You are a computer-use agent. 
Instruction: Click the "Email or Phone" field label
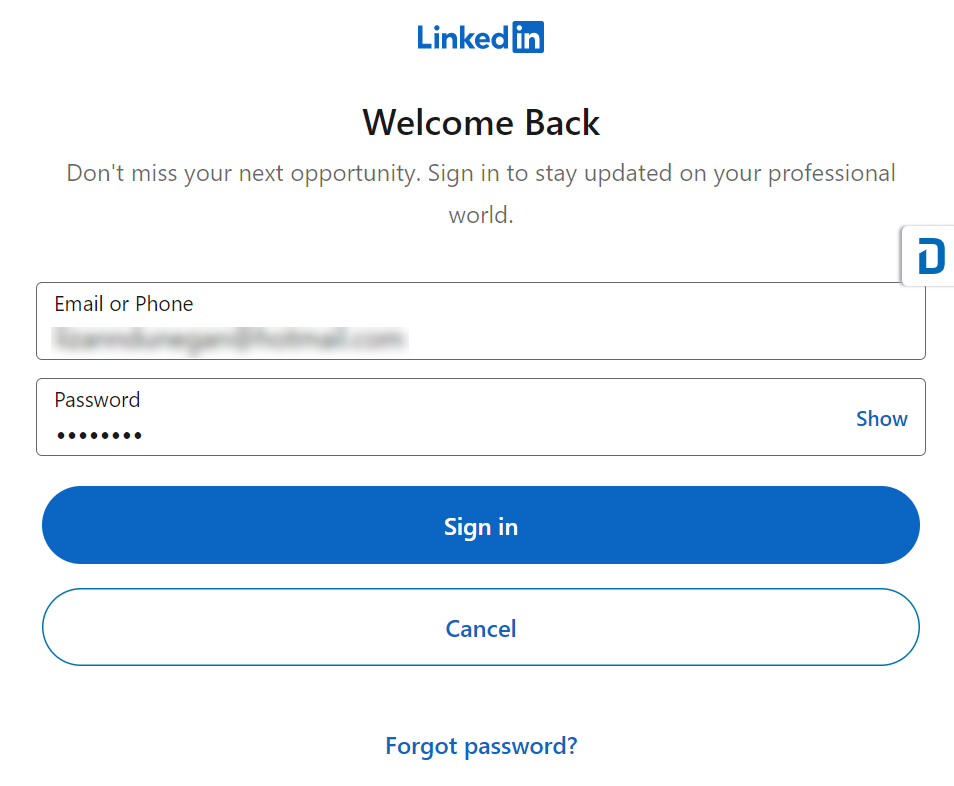click(124, 304)
